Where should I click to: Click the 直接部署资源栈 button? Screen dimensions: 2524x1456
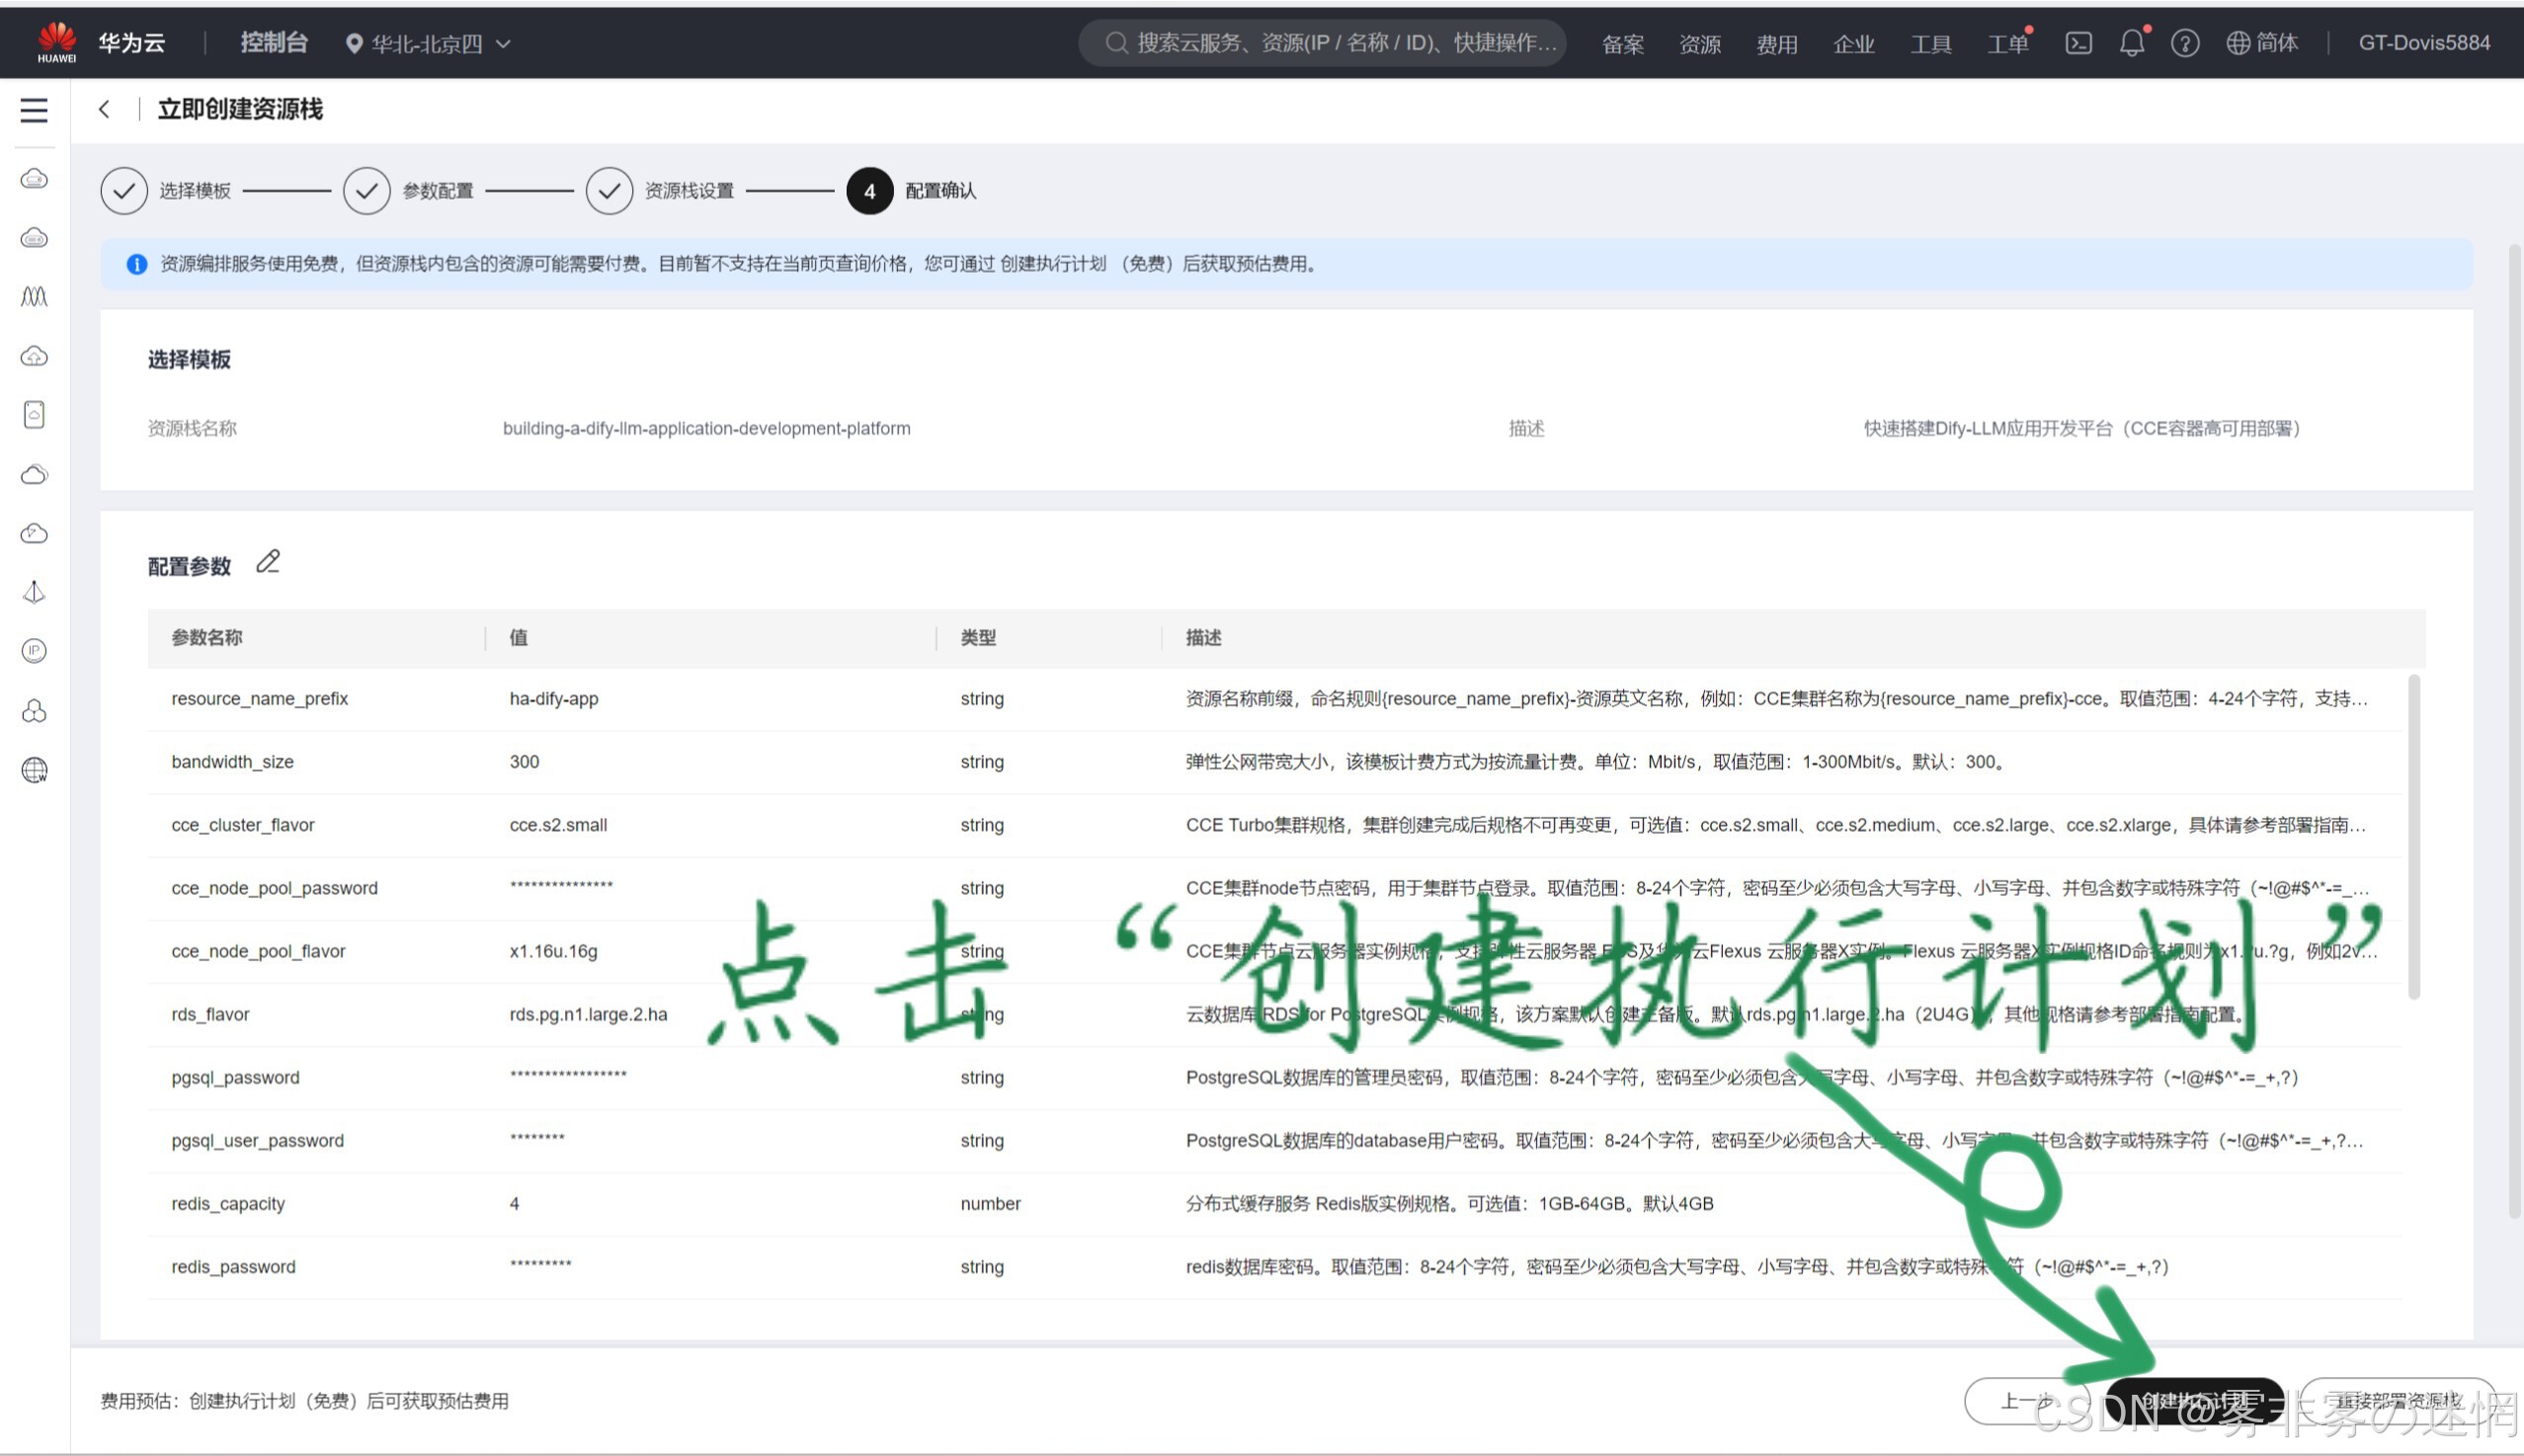(x=2398, y=1401)
